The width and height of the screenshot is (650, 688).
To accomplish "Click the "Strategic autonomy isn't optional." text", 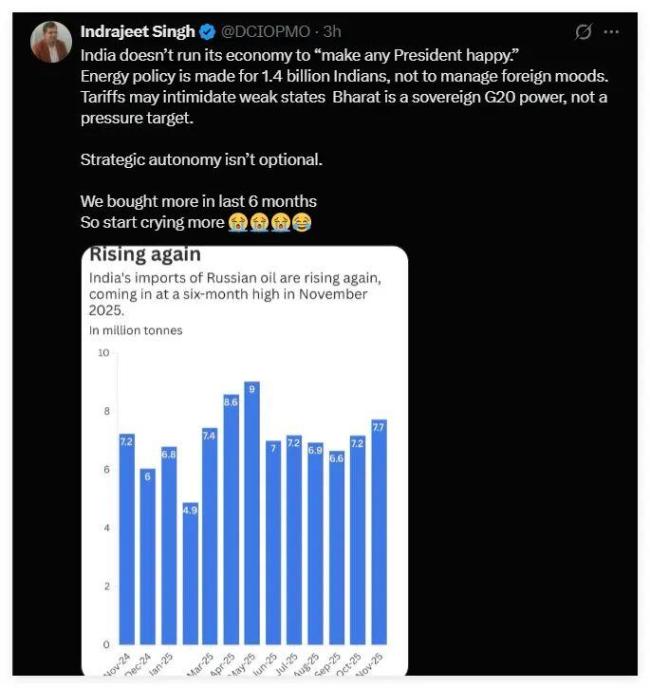I will (202, 160).
